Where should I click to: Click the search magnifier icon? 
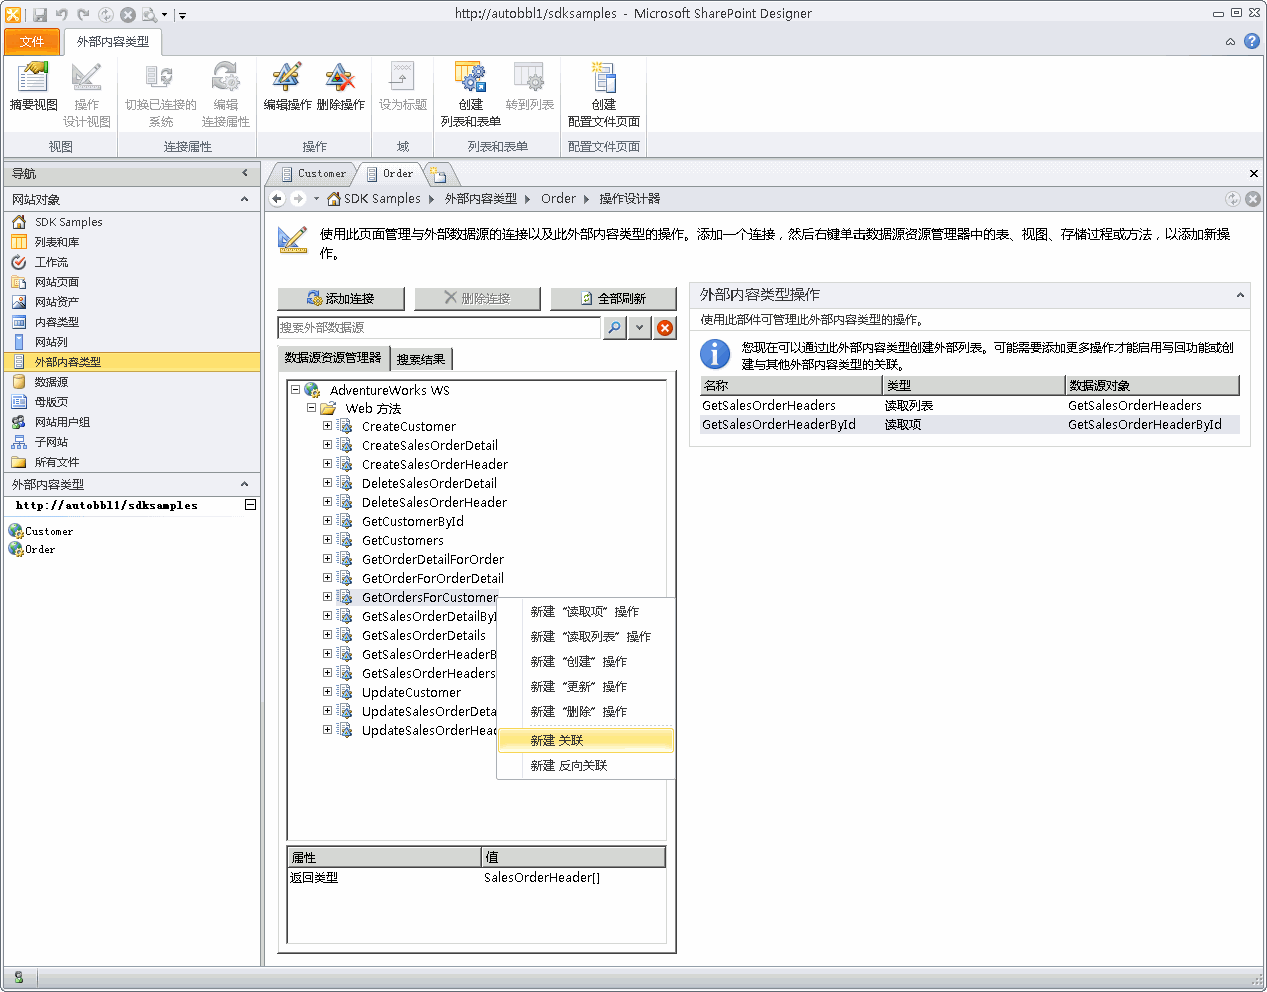(614, 327)
